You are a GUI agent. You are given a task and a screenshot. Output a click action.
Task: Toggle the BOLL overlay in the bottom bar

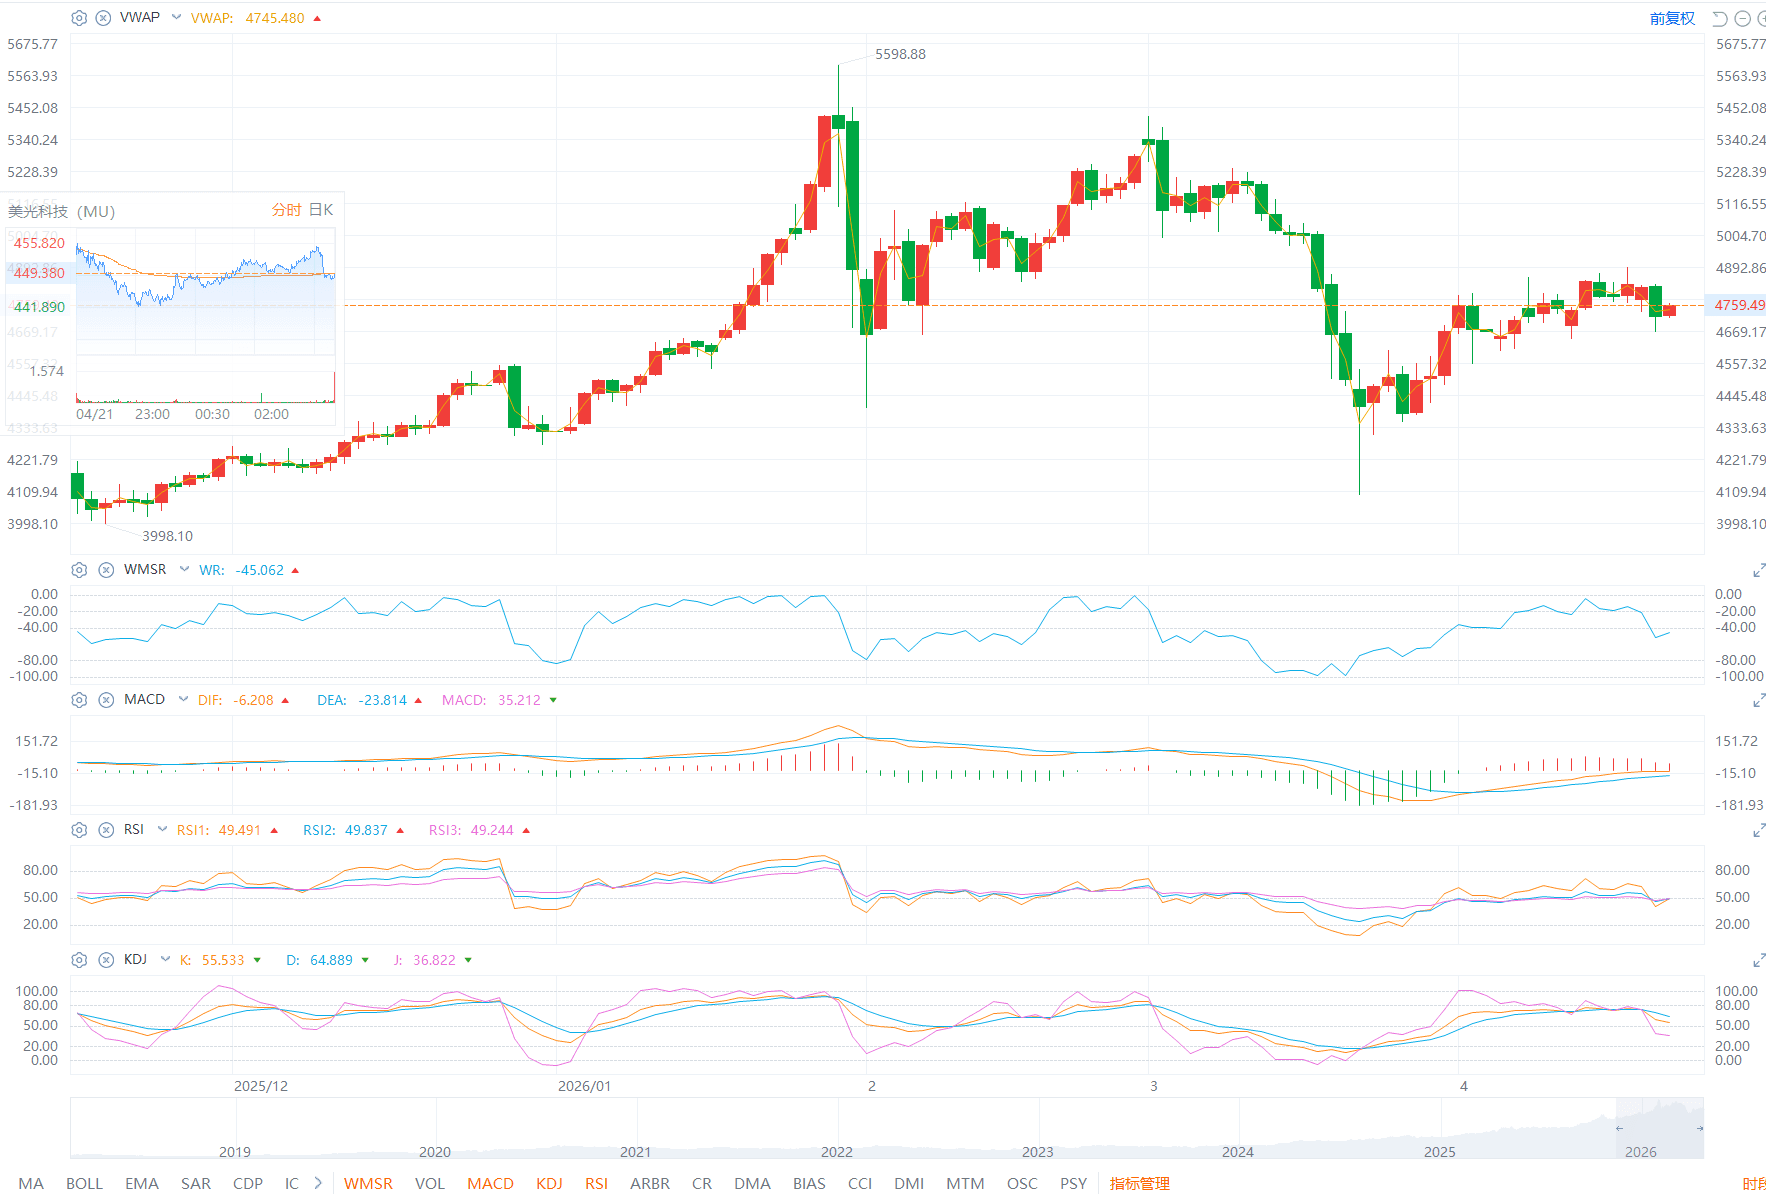click(x=84, y=1183)
